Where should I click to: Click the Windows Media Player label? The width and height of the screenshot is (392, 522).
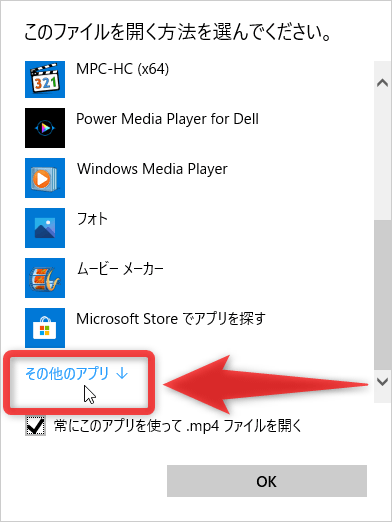(x=152, y=169)
